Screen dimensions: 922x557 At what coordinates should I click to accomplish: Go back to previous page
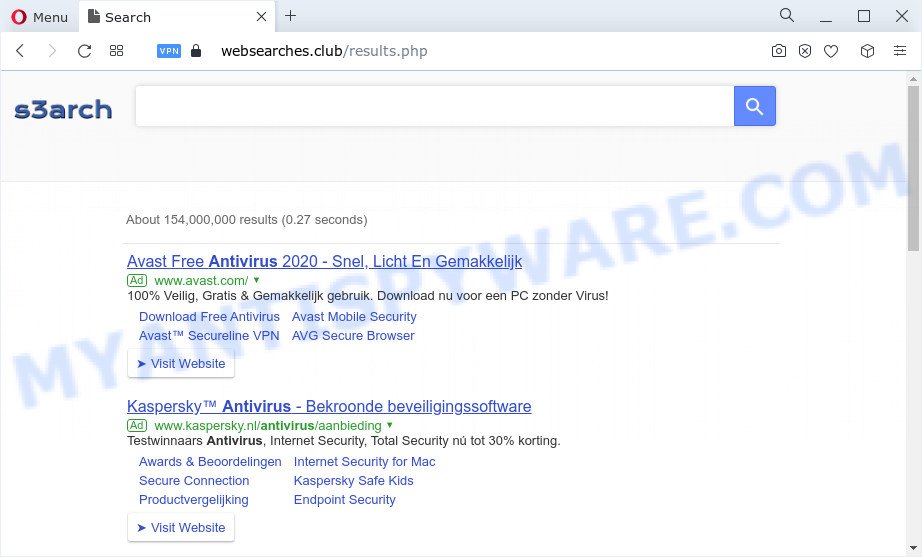pyautogui.click(x=20, y=51)
